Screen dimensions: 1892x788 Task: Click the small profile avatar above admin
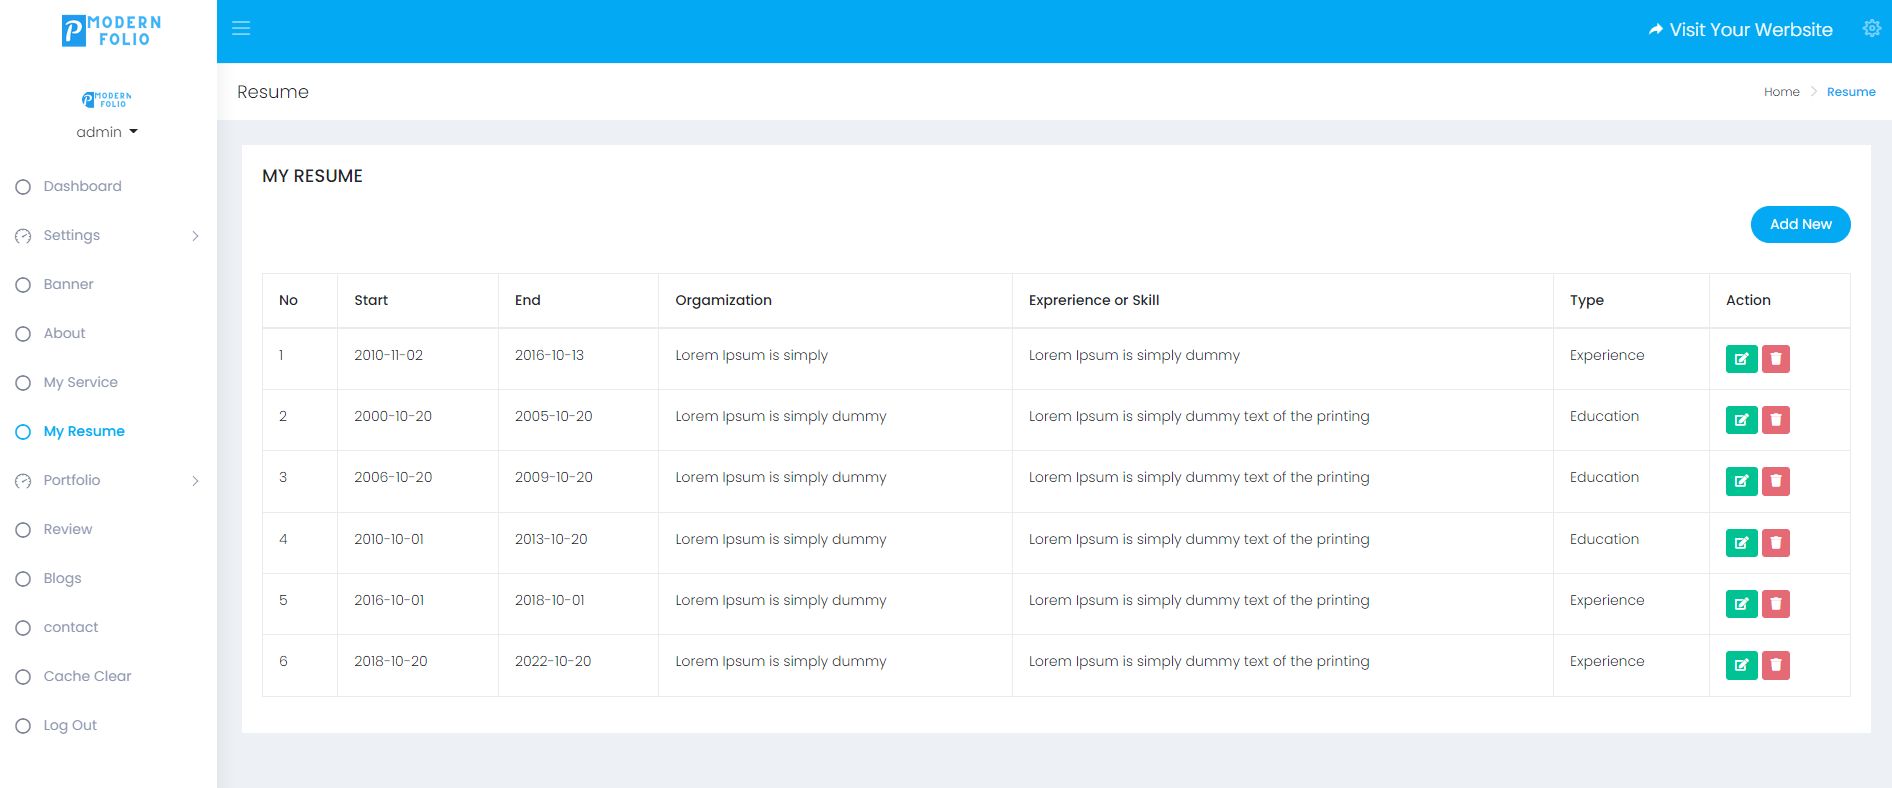tap(106, 99)
